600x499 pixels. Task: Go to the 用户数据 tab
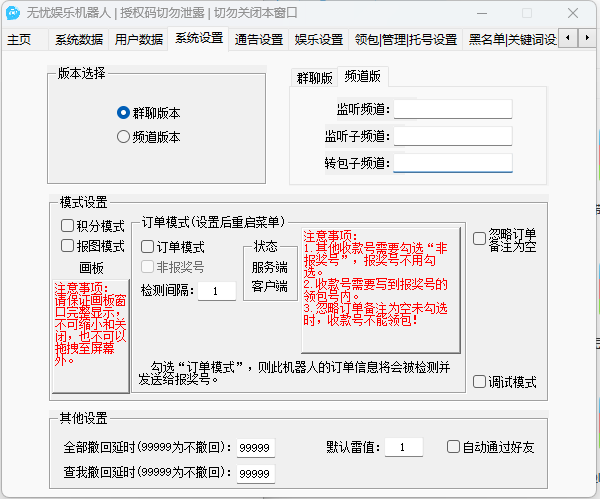(x=139, y=40)
